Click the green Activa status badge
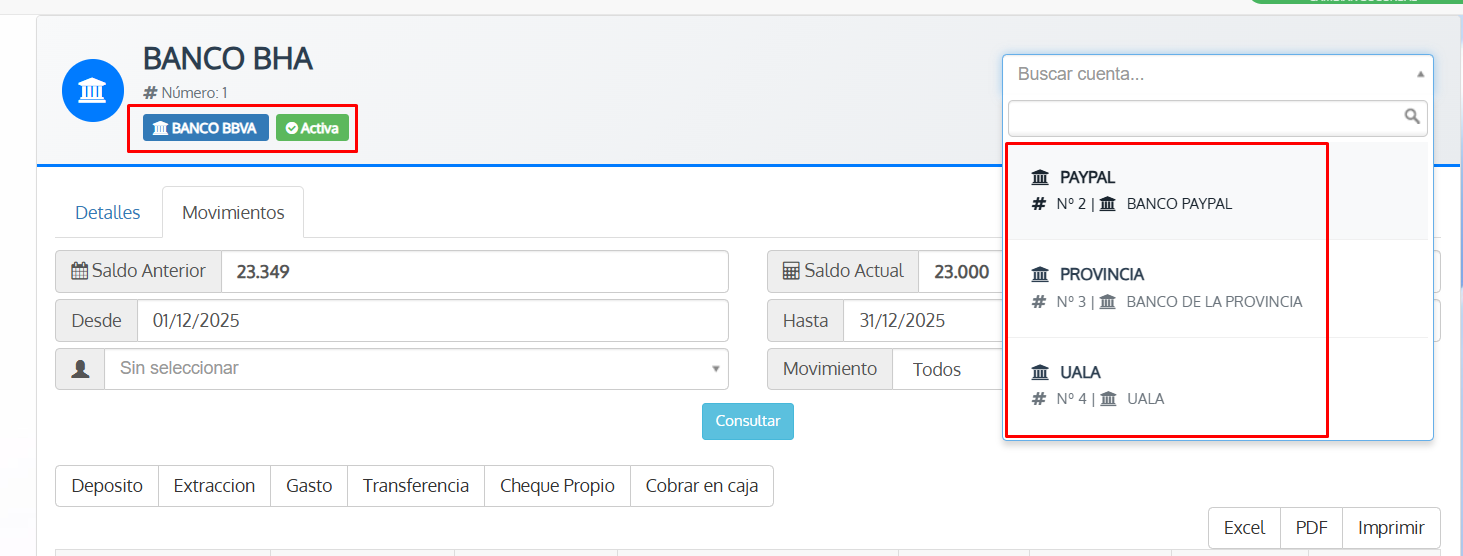This screenshot has width=1463, height=556. tap(312, 128)
